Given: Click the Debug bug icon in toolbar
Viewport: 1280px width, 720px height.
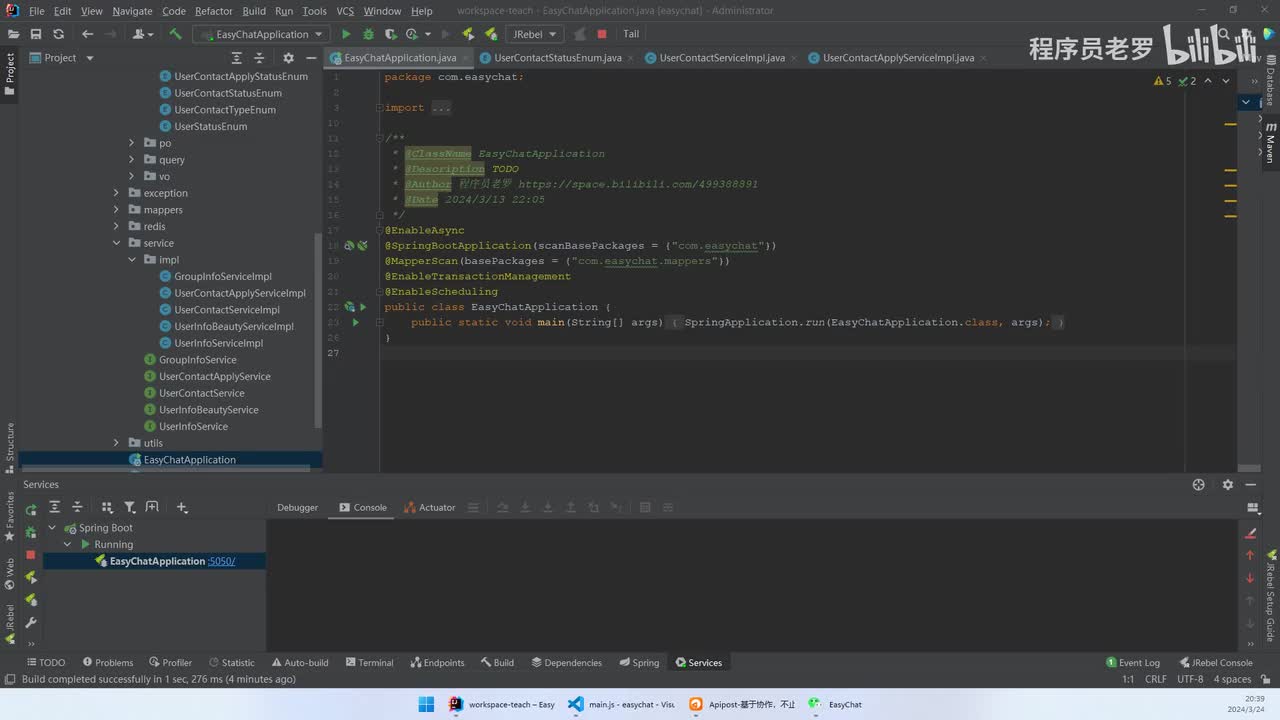Looking at the screenshot, I should [x=368, y=34].
